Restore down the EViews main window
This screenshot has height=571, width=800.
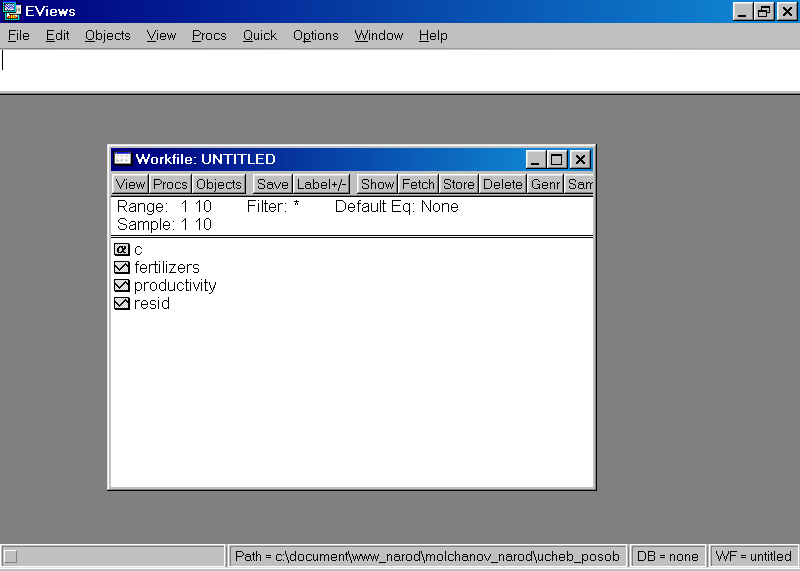click(x=764, y=11)
